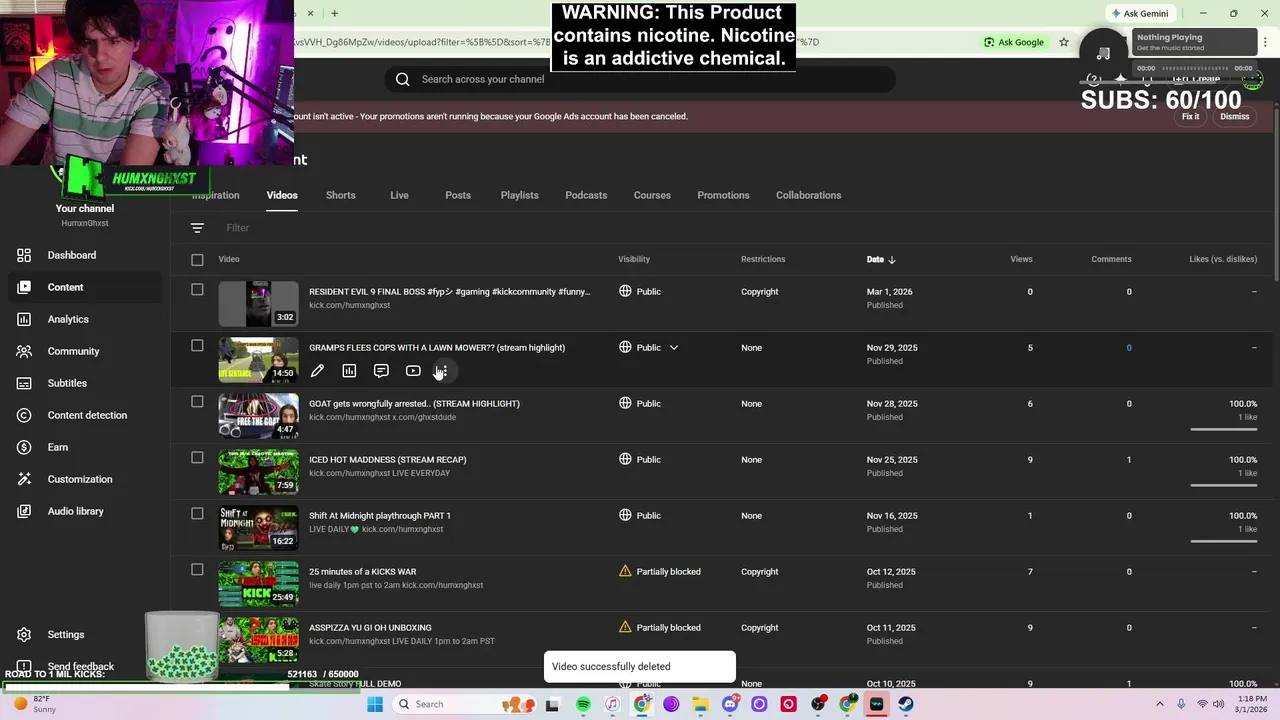1280x720 pixels.
Task: Dismiss the Google Ads warning banner
Action: click(1234, 117)
